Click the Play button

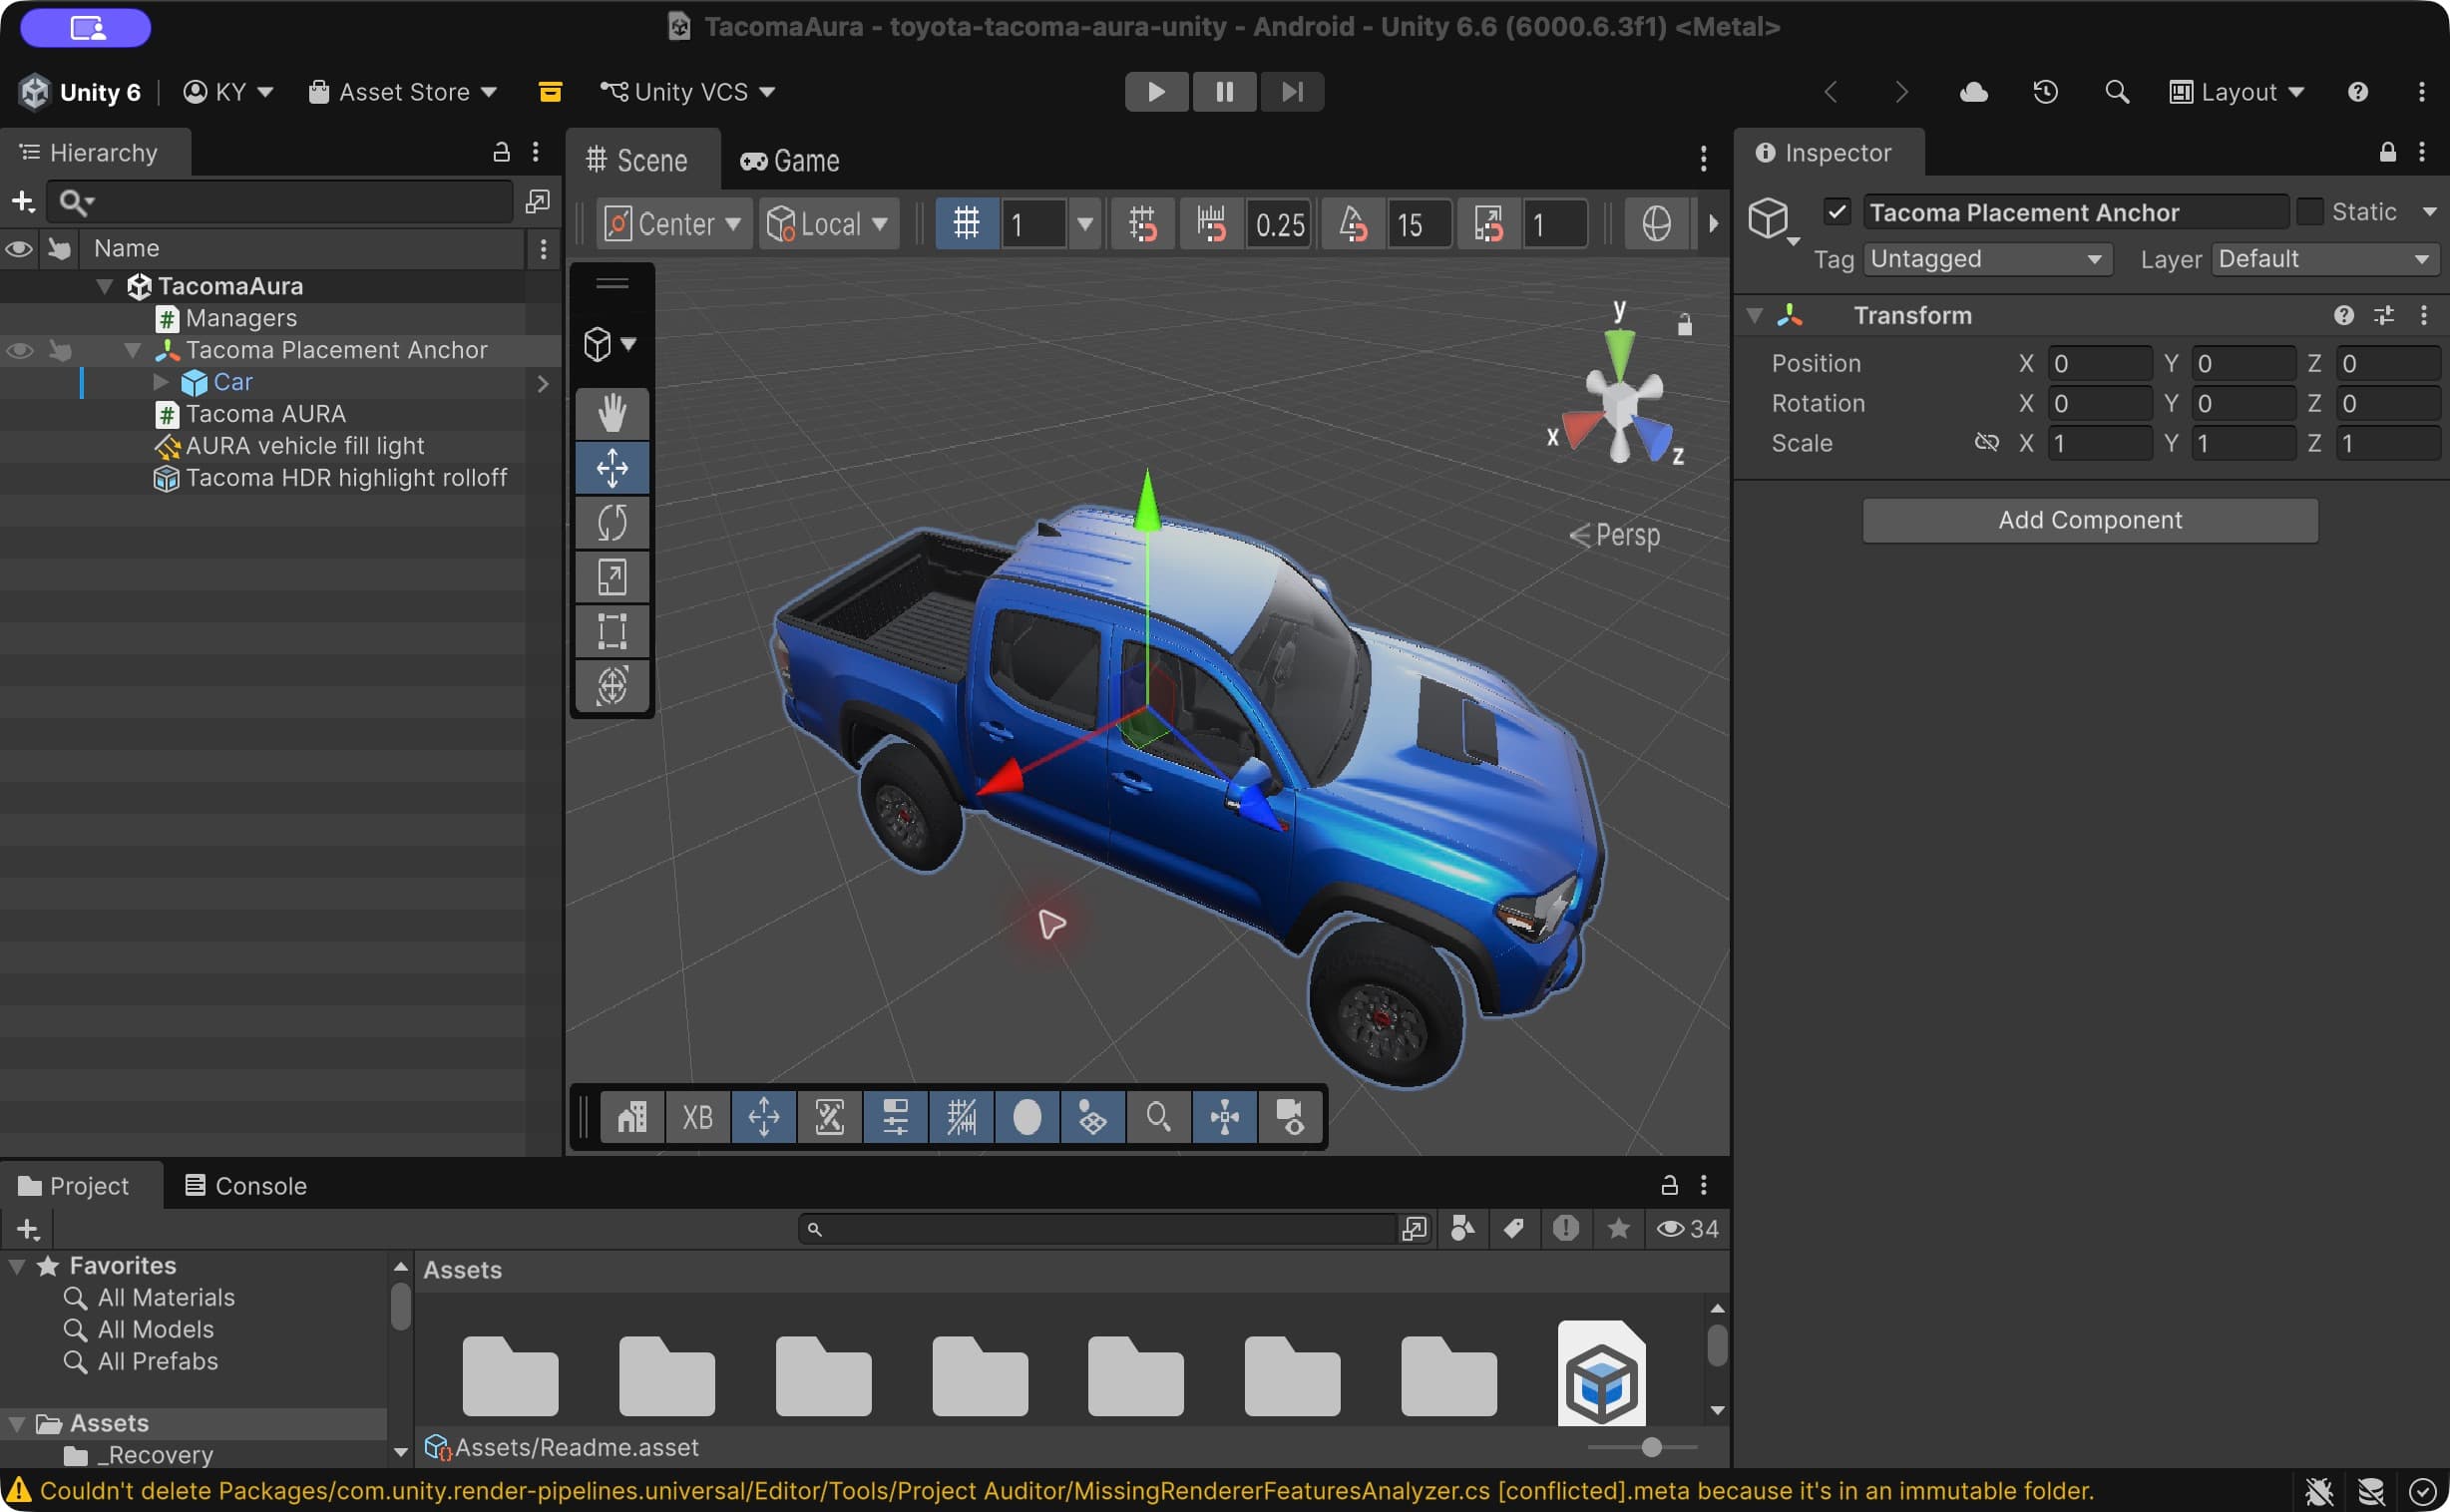pos(1156,92)
